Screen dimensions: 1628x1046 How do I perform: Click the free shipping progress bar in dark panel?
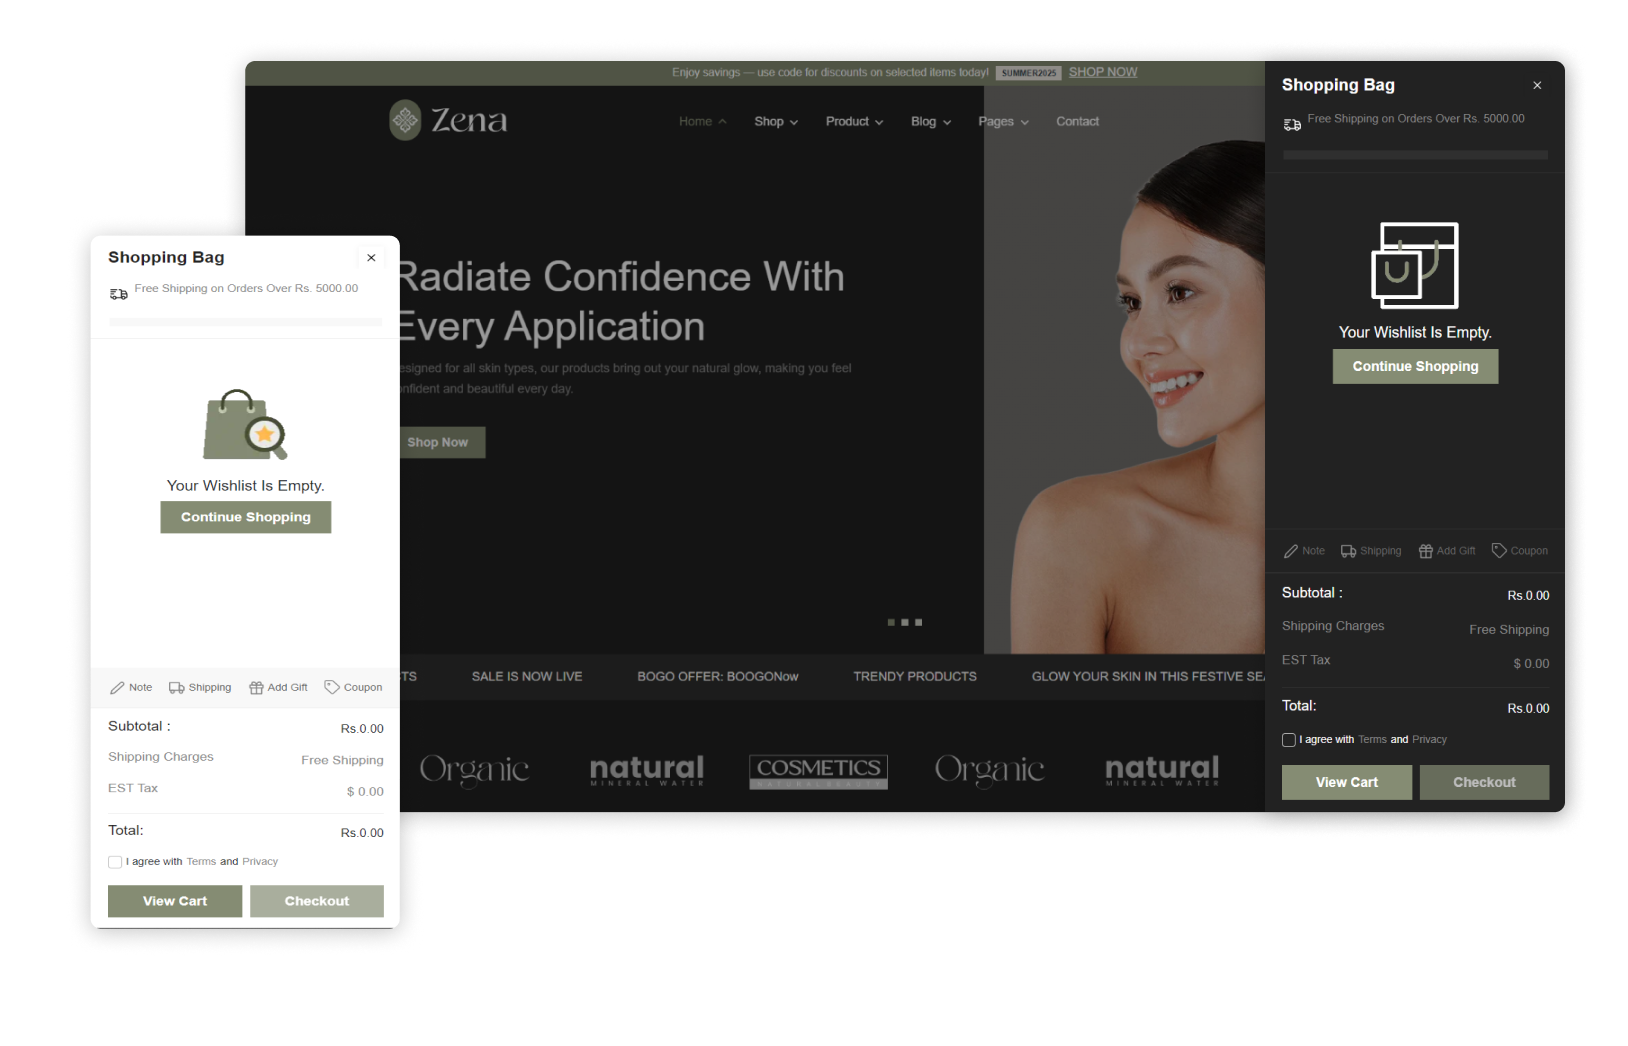[1415, 155]
